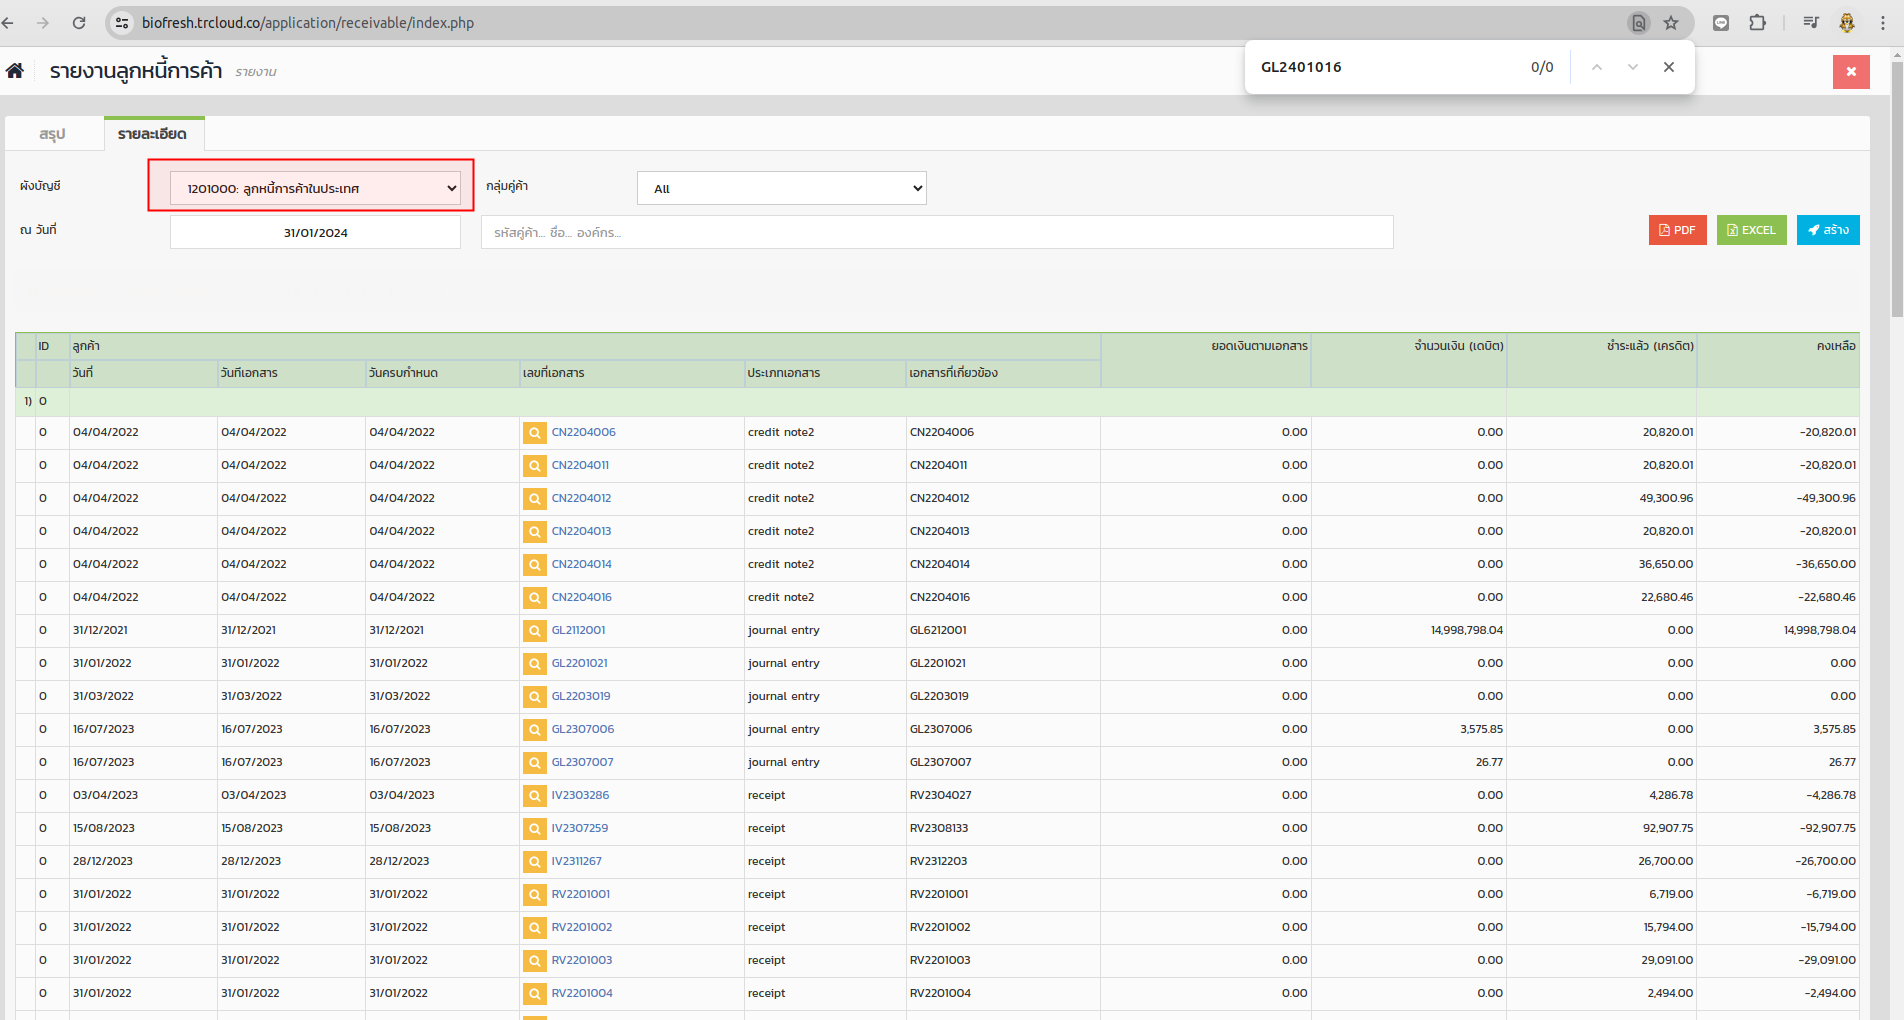Open magnifier for GL2201021 row
The height and width of the screenshot is (1020, 1904).
pos(535,664)
